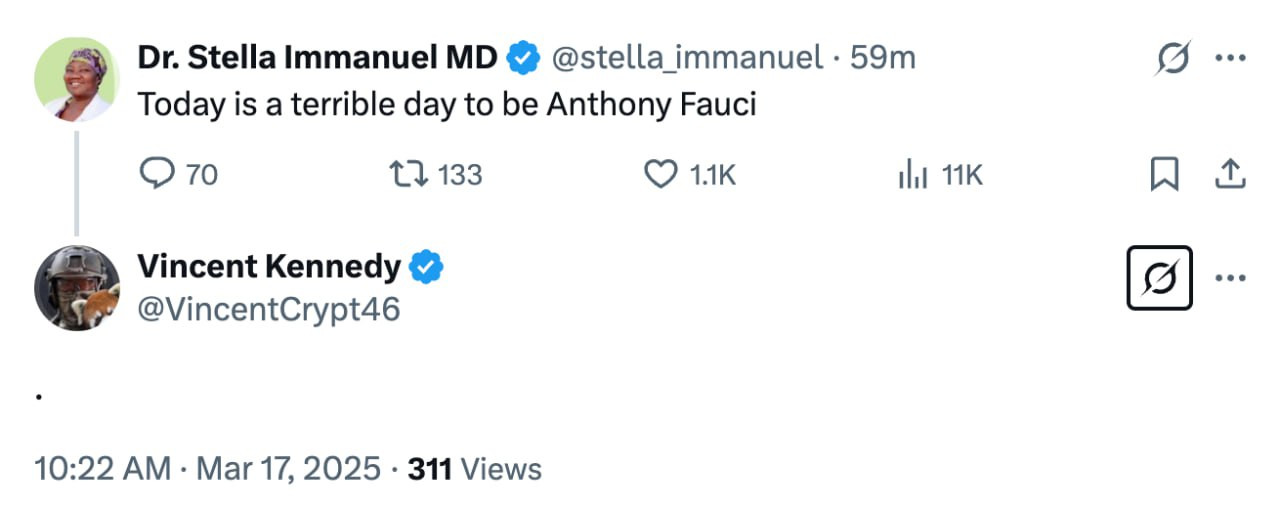Like Dr. Stella Immanuel's tweet
Viewport: 1280px width, 506px height.
[x=660, y=175]
